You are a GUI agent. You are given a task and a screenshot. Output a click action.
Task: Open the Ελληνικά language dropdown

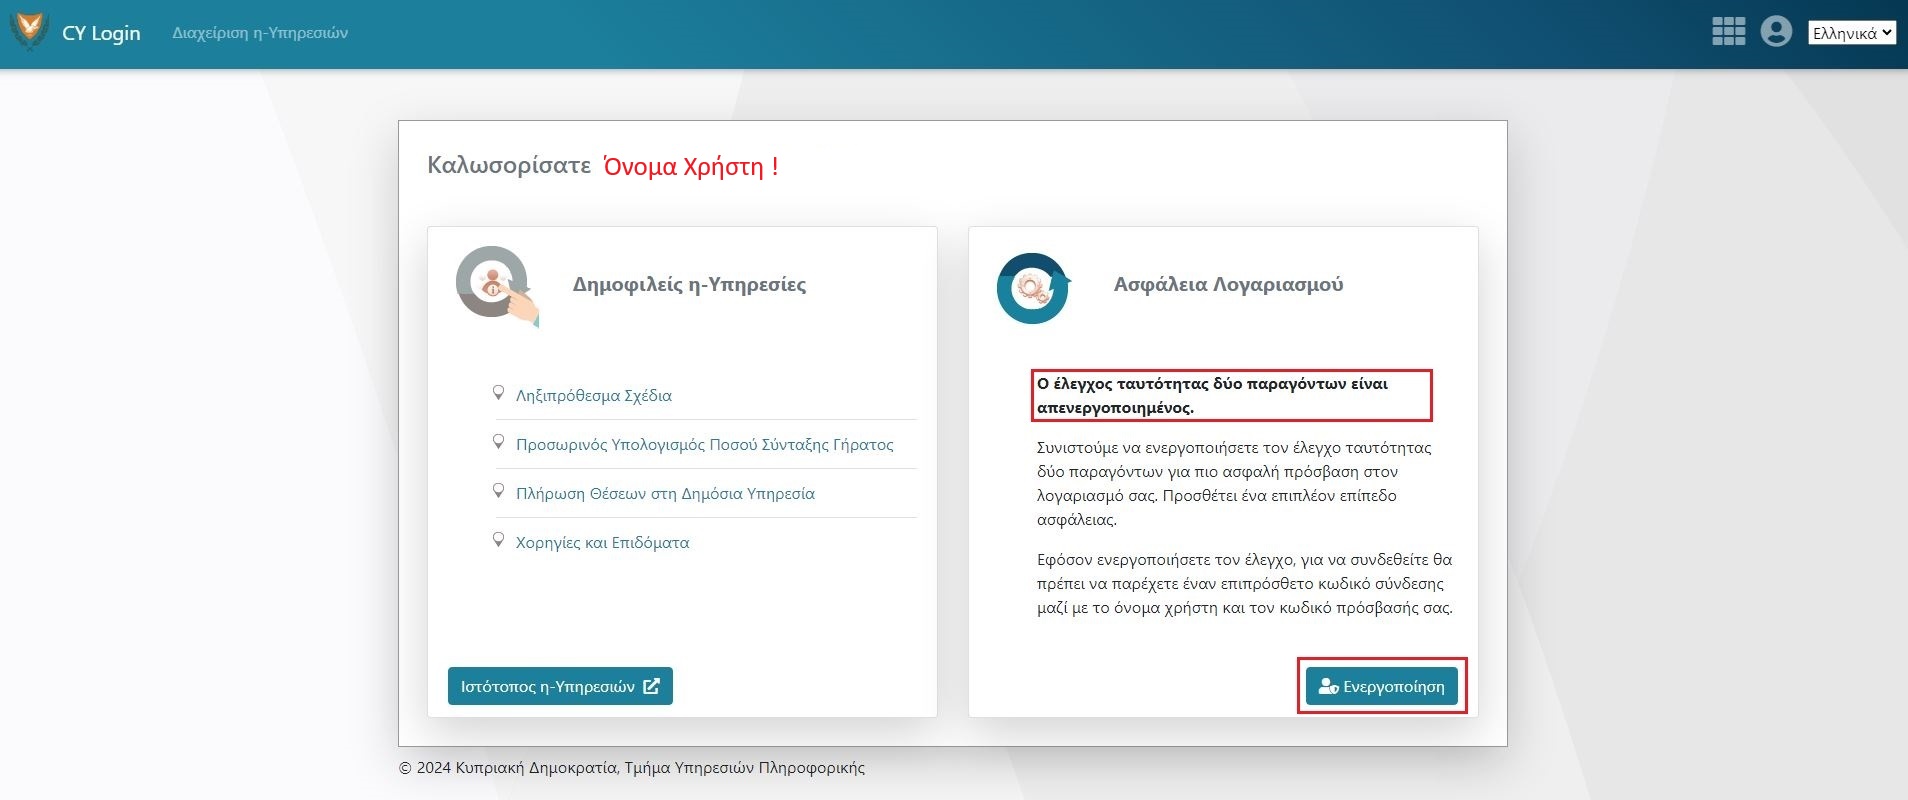1851,33
